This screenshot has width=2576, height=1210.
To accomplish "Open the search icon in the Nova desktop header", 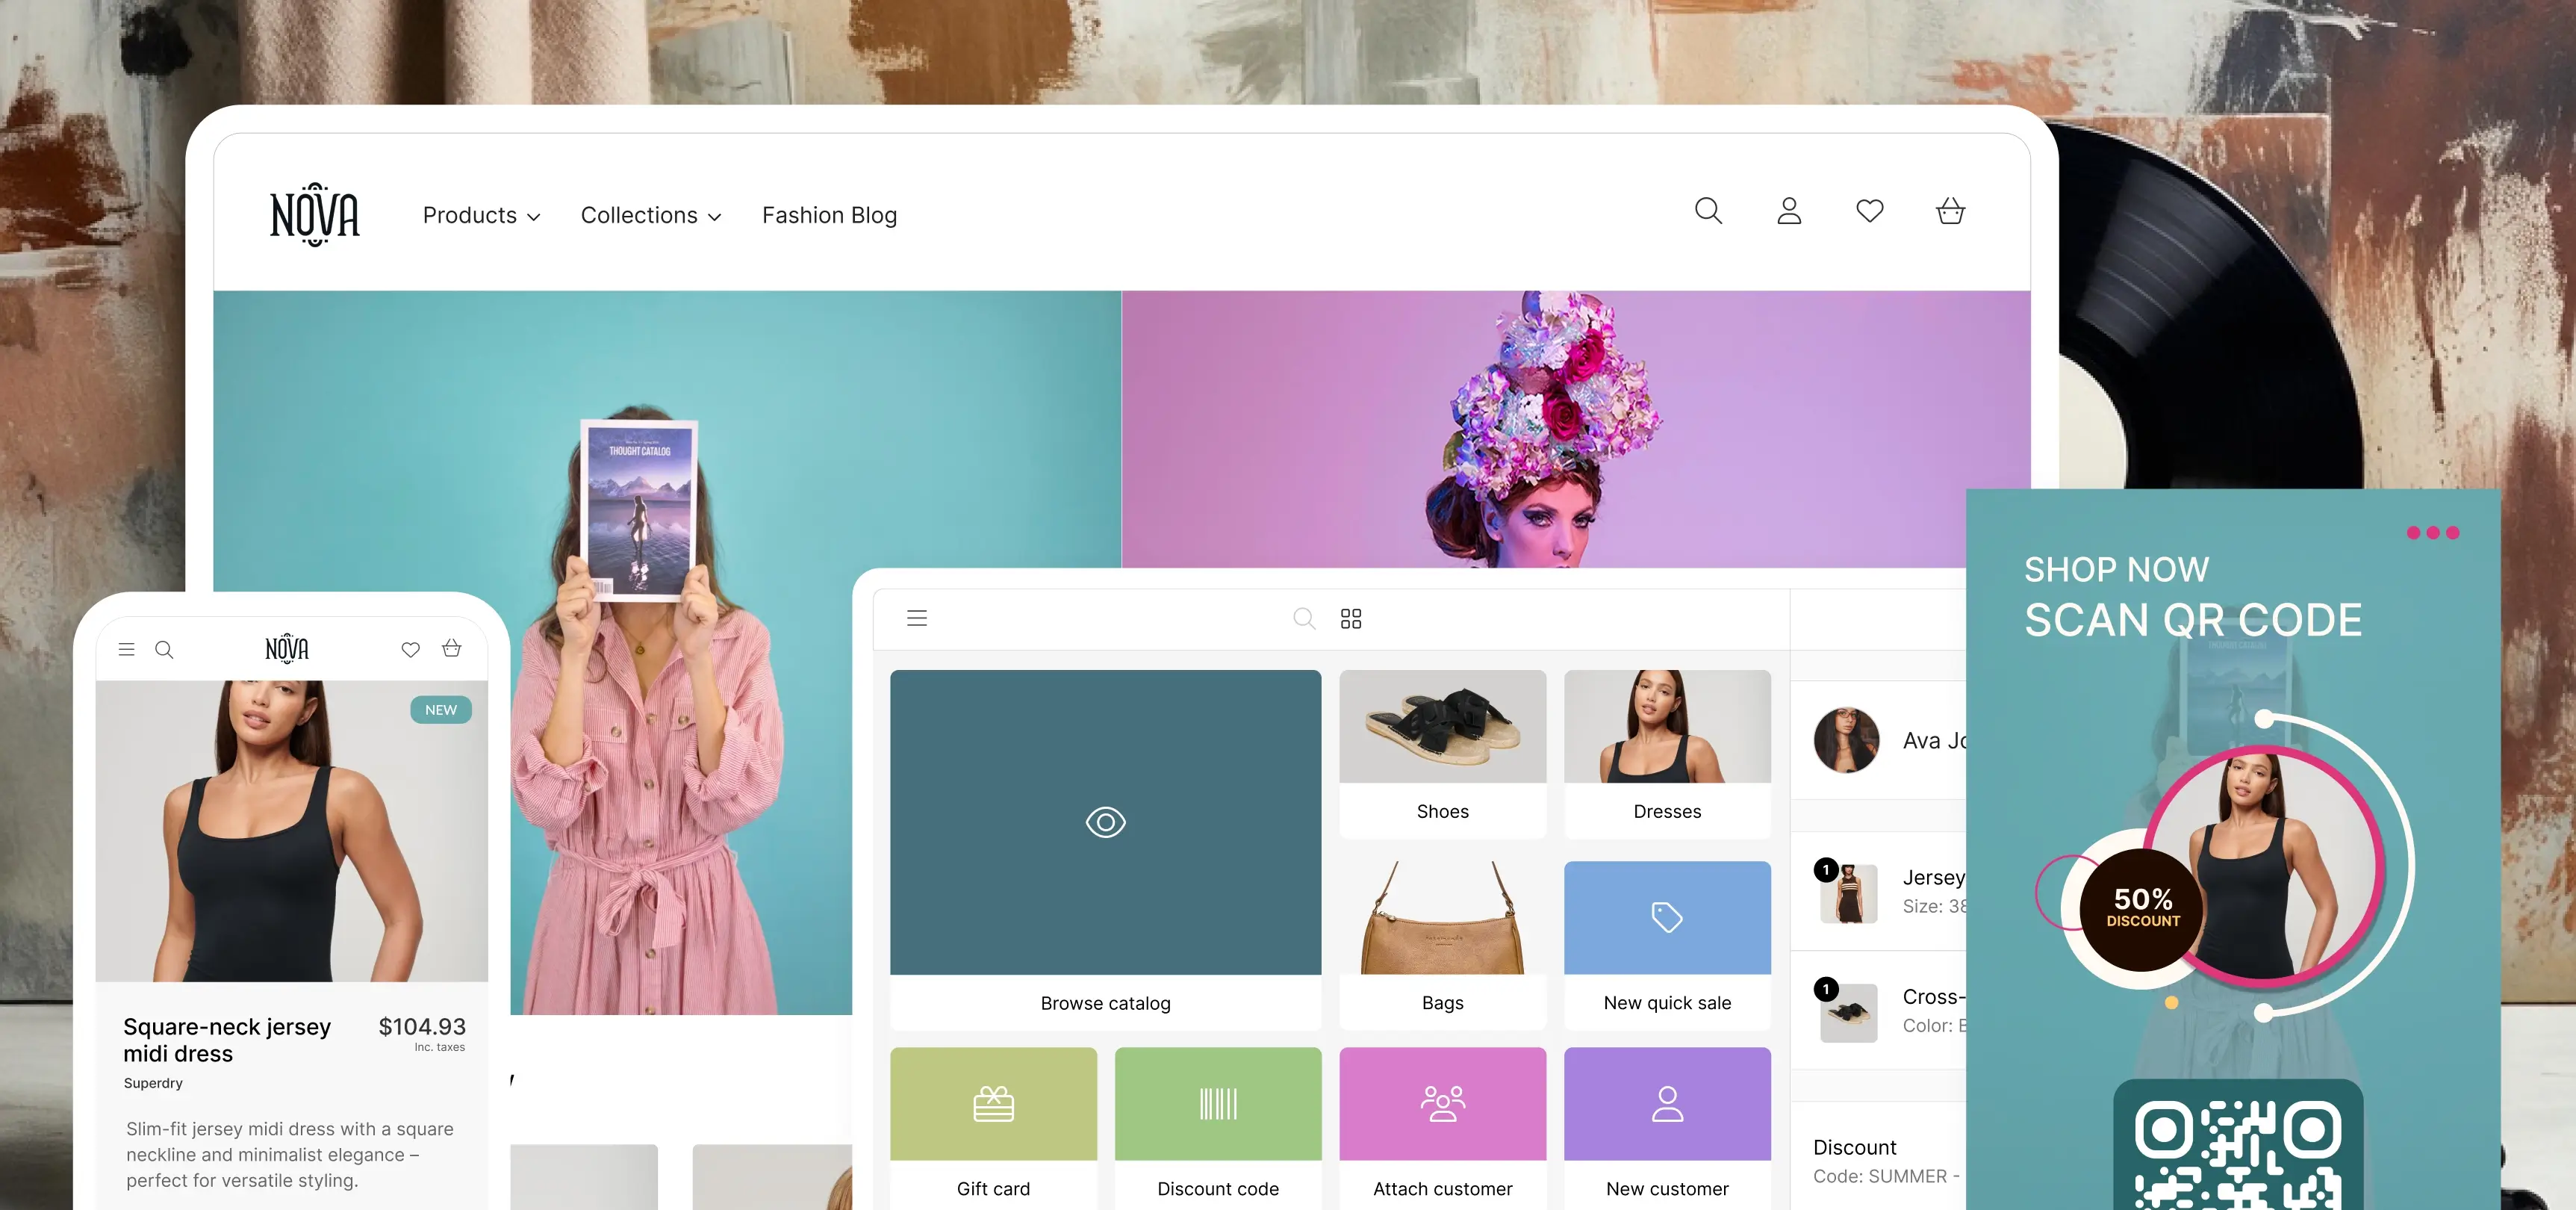I will coord(1708,211).
